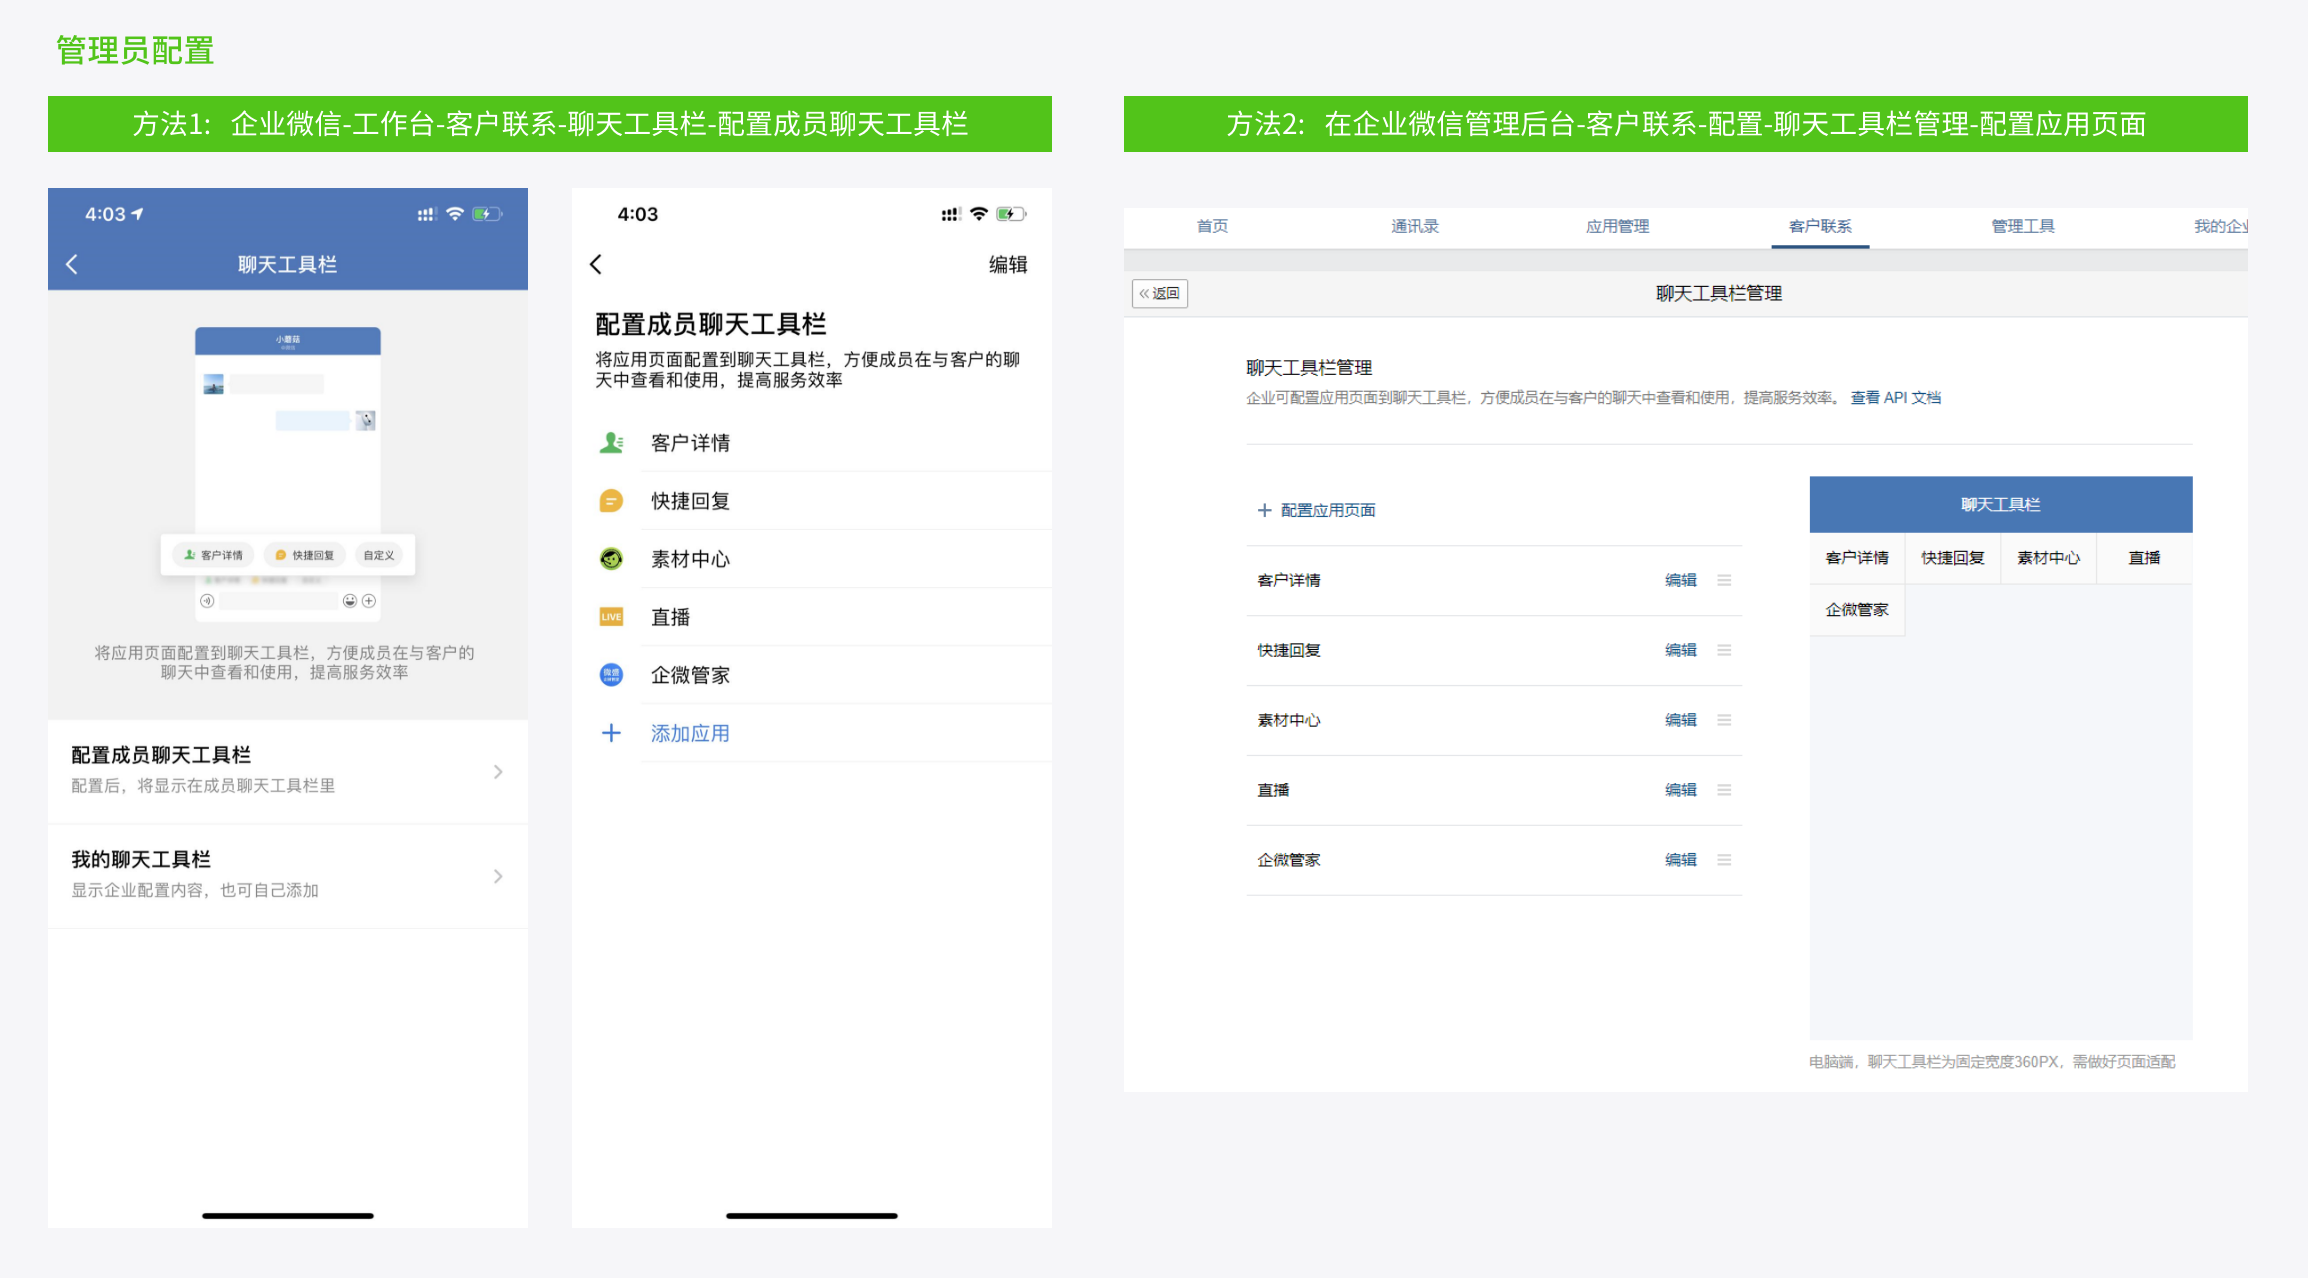Tap battery icon in white phone status bar
The height and width of the screenshot is (1278, 2308).
pos(1011,213)
